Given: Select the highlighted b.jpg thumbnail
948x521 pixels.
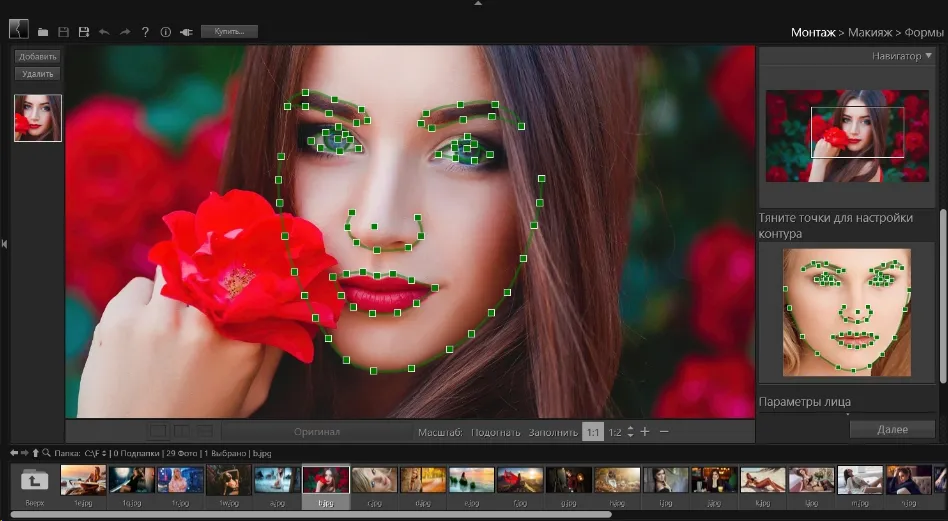Looking at the screenshot, I should click(326, 485).
